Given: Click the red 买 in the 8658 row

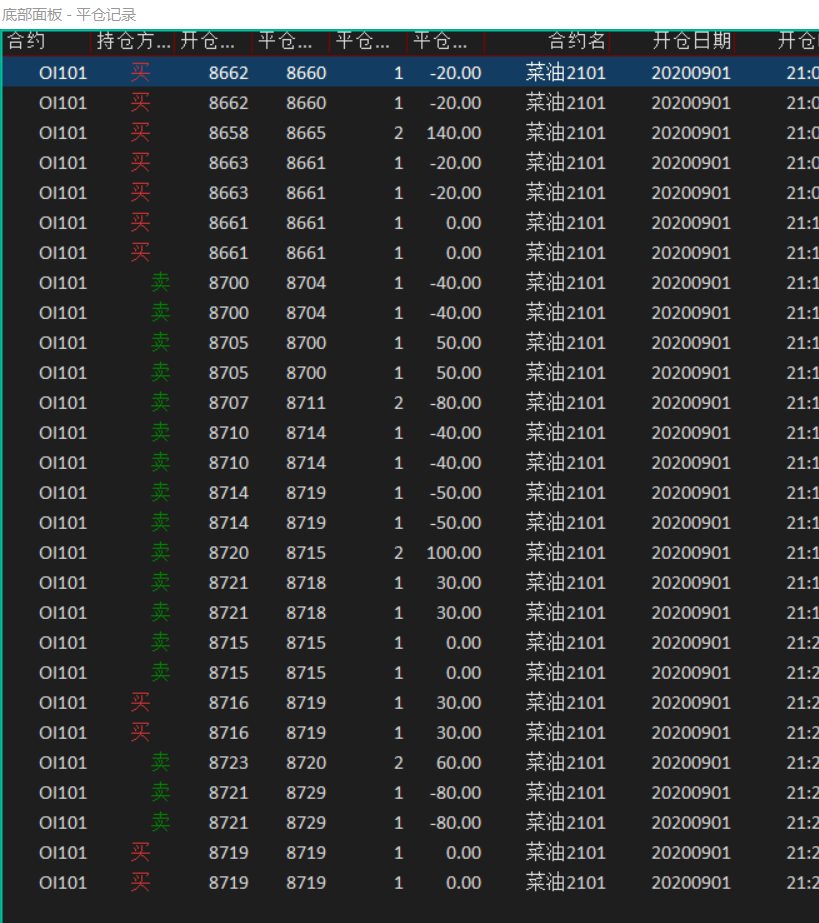Looking at the screenshot, I should [x=140, y=133].
